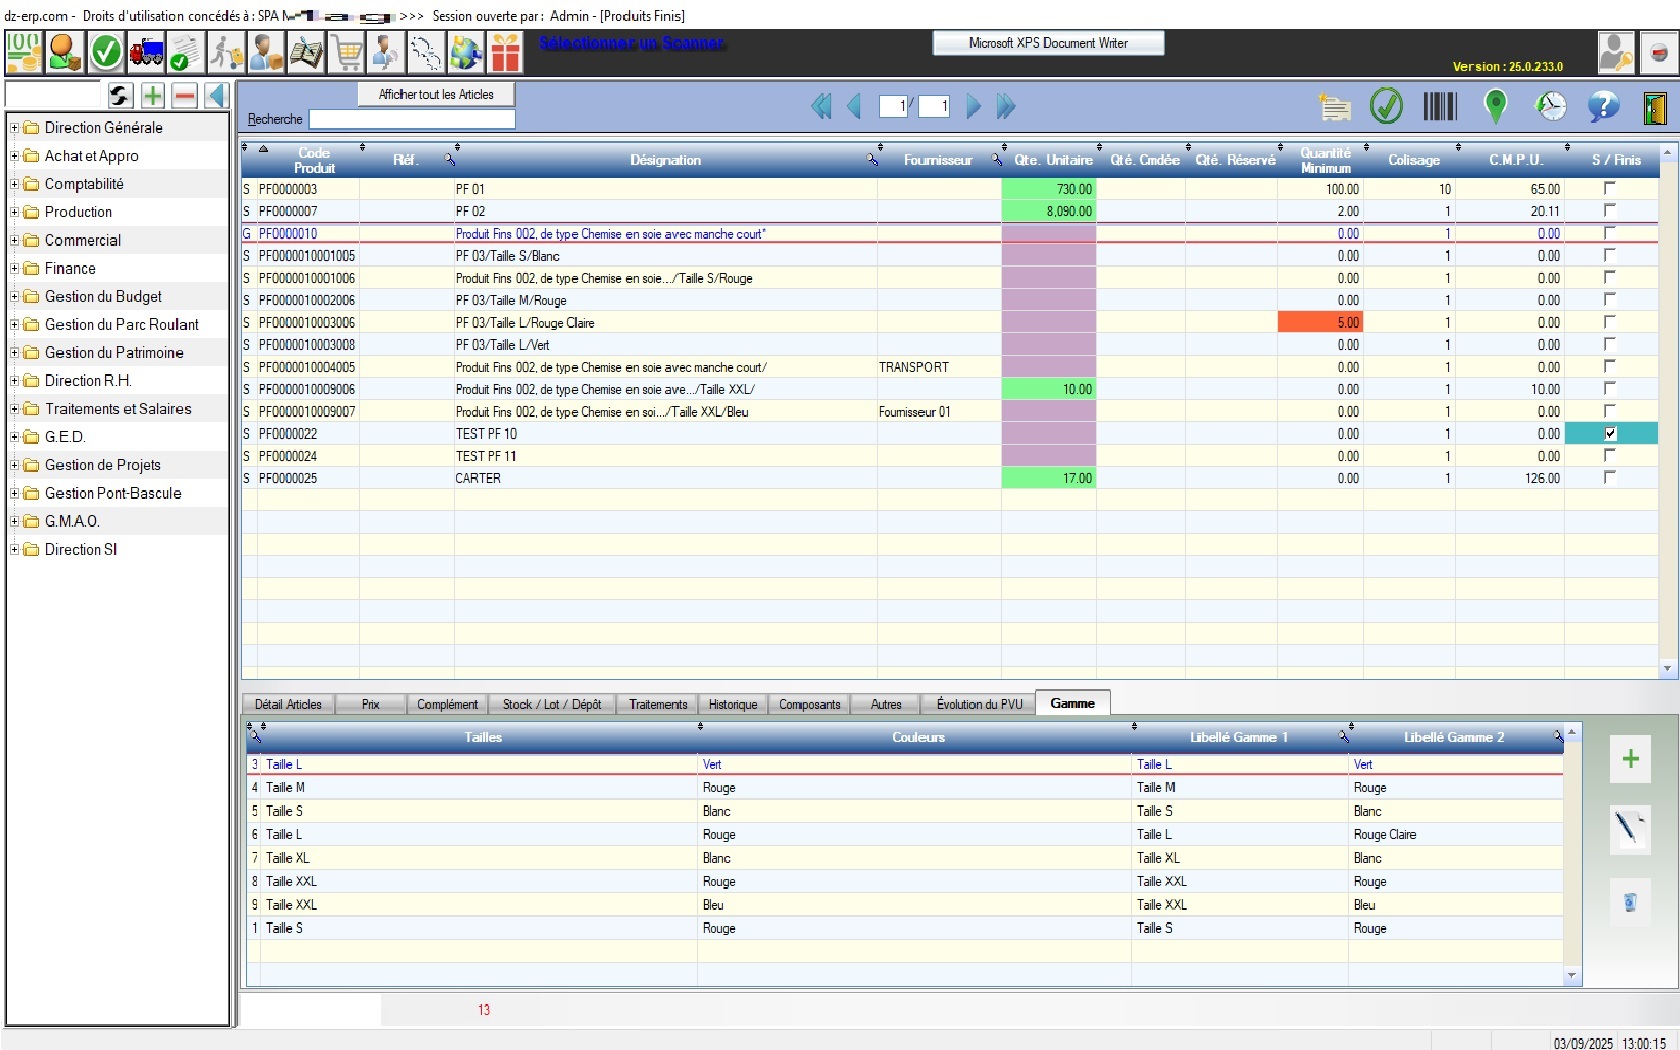Viewport: 1680px width, 1050px height.
Task: Uncheck S/Finis checkbox for PF0000022
Action: (x=1610, y=434)
